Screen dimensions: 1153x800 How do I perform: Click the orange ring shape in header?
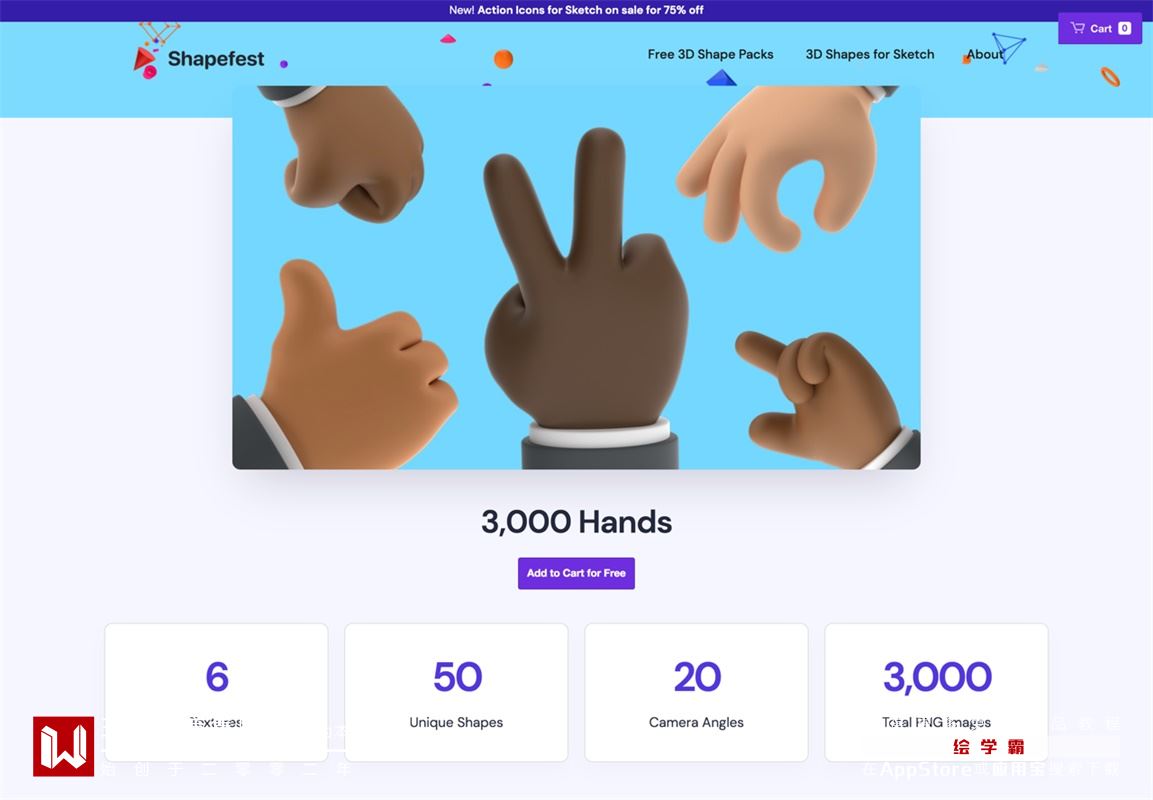pyautogui.click(x=1110, y=76)
